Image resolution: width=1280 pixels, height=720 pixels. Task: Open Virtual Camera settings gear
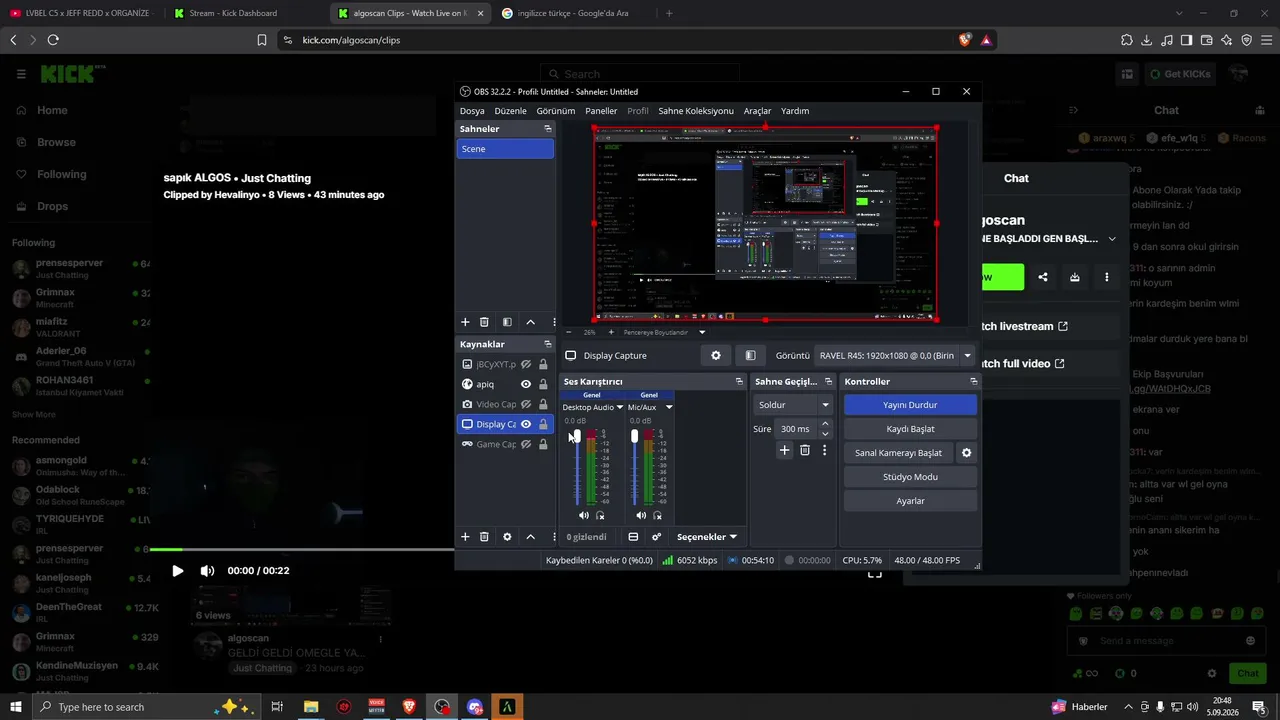point(966,453)
